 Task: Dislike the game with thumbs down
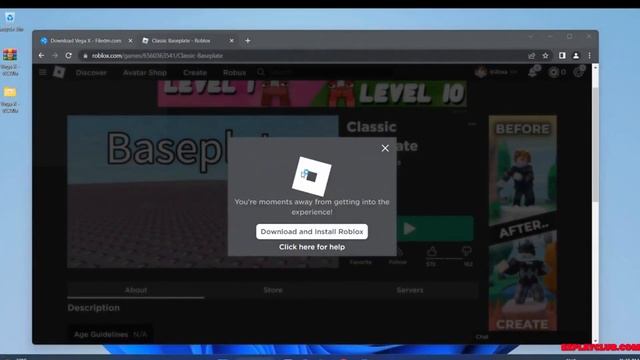click(467, 251)
